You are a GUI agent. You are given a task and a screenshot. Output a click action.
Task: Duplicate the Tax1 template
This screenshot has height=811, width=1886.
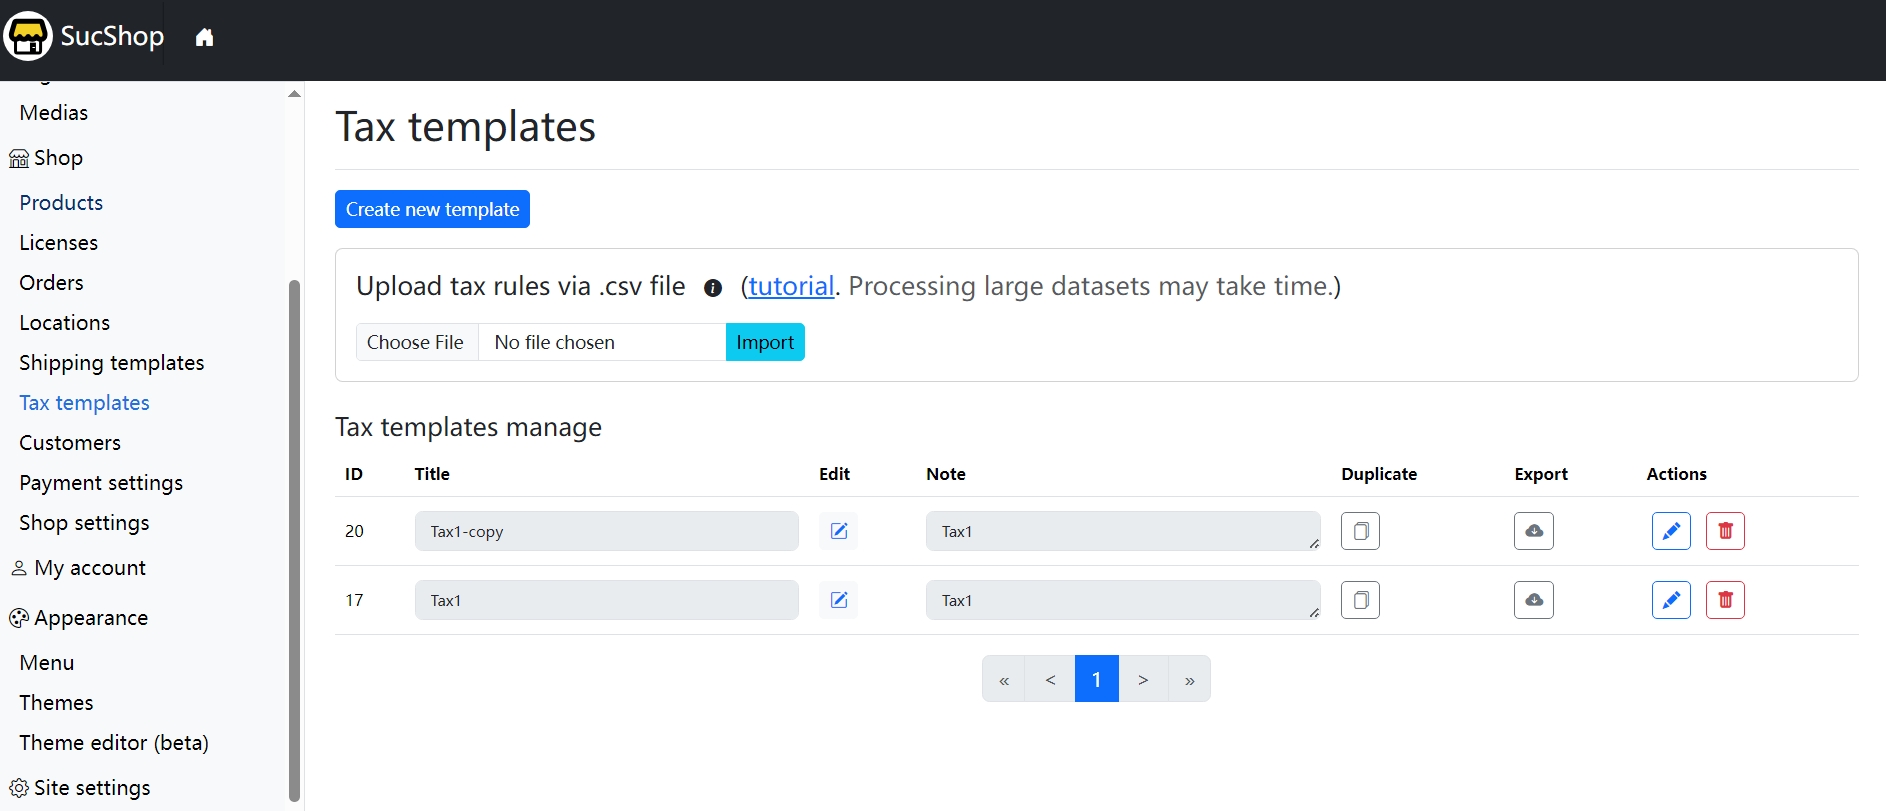click(x=1360, y=600)
